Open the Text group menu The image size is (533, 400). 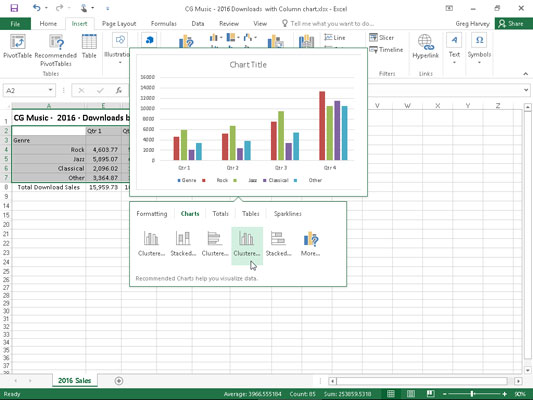click(x=454, y=49)
